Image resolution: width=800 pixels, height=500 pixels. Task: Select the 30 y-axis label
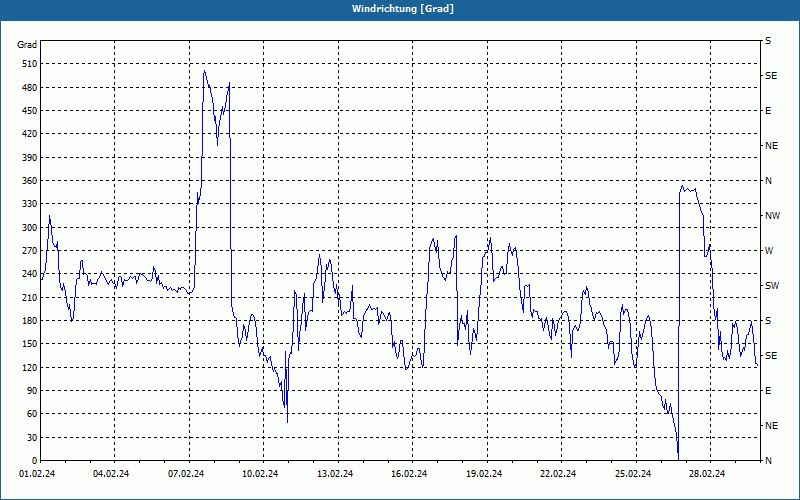click(32, 437)
